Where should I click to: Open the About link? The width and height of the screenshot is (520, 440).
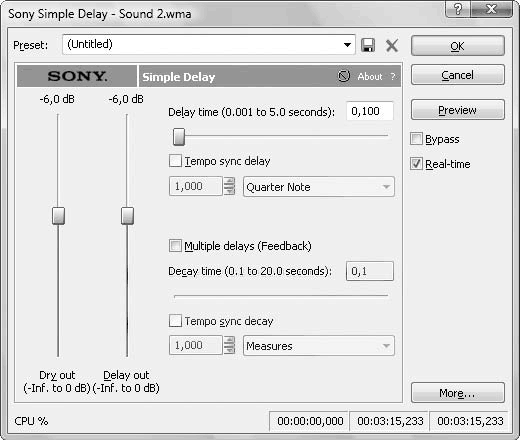pyautogui.click(x=370, y=77)
